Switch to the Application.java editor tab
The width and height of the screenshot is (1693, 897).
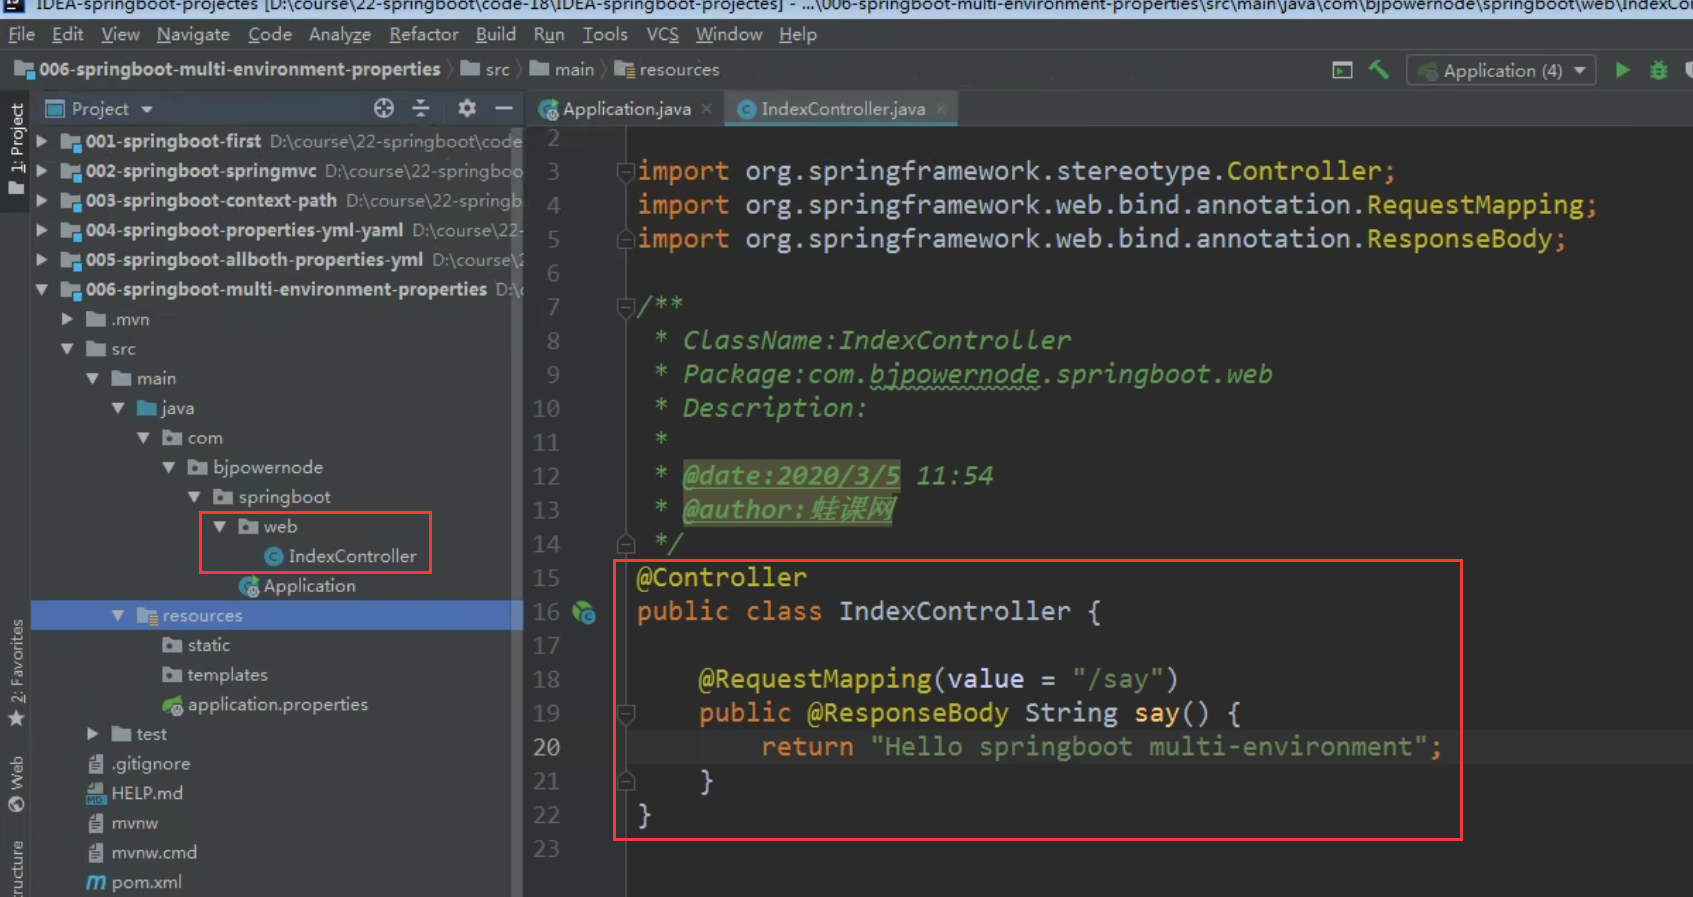(x=626, y=109)
